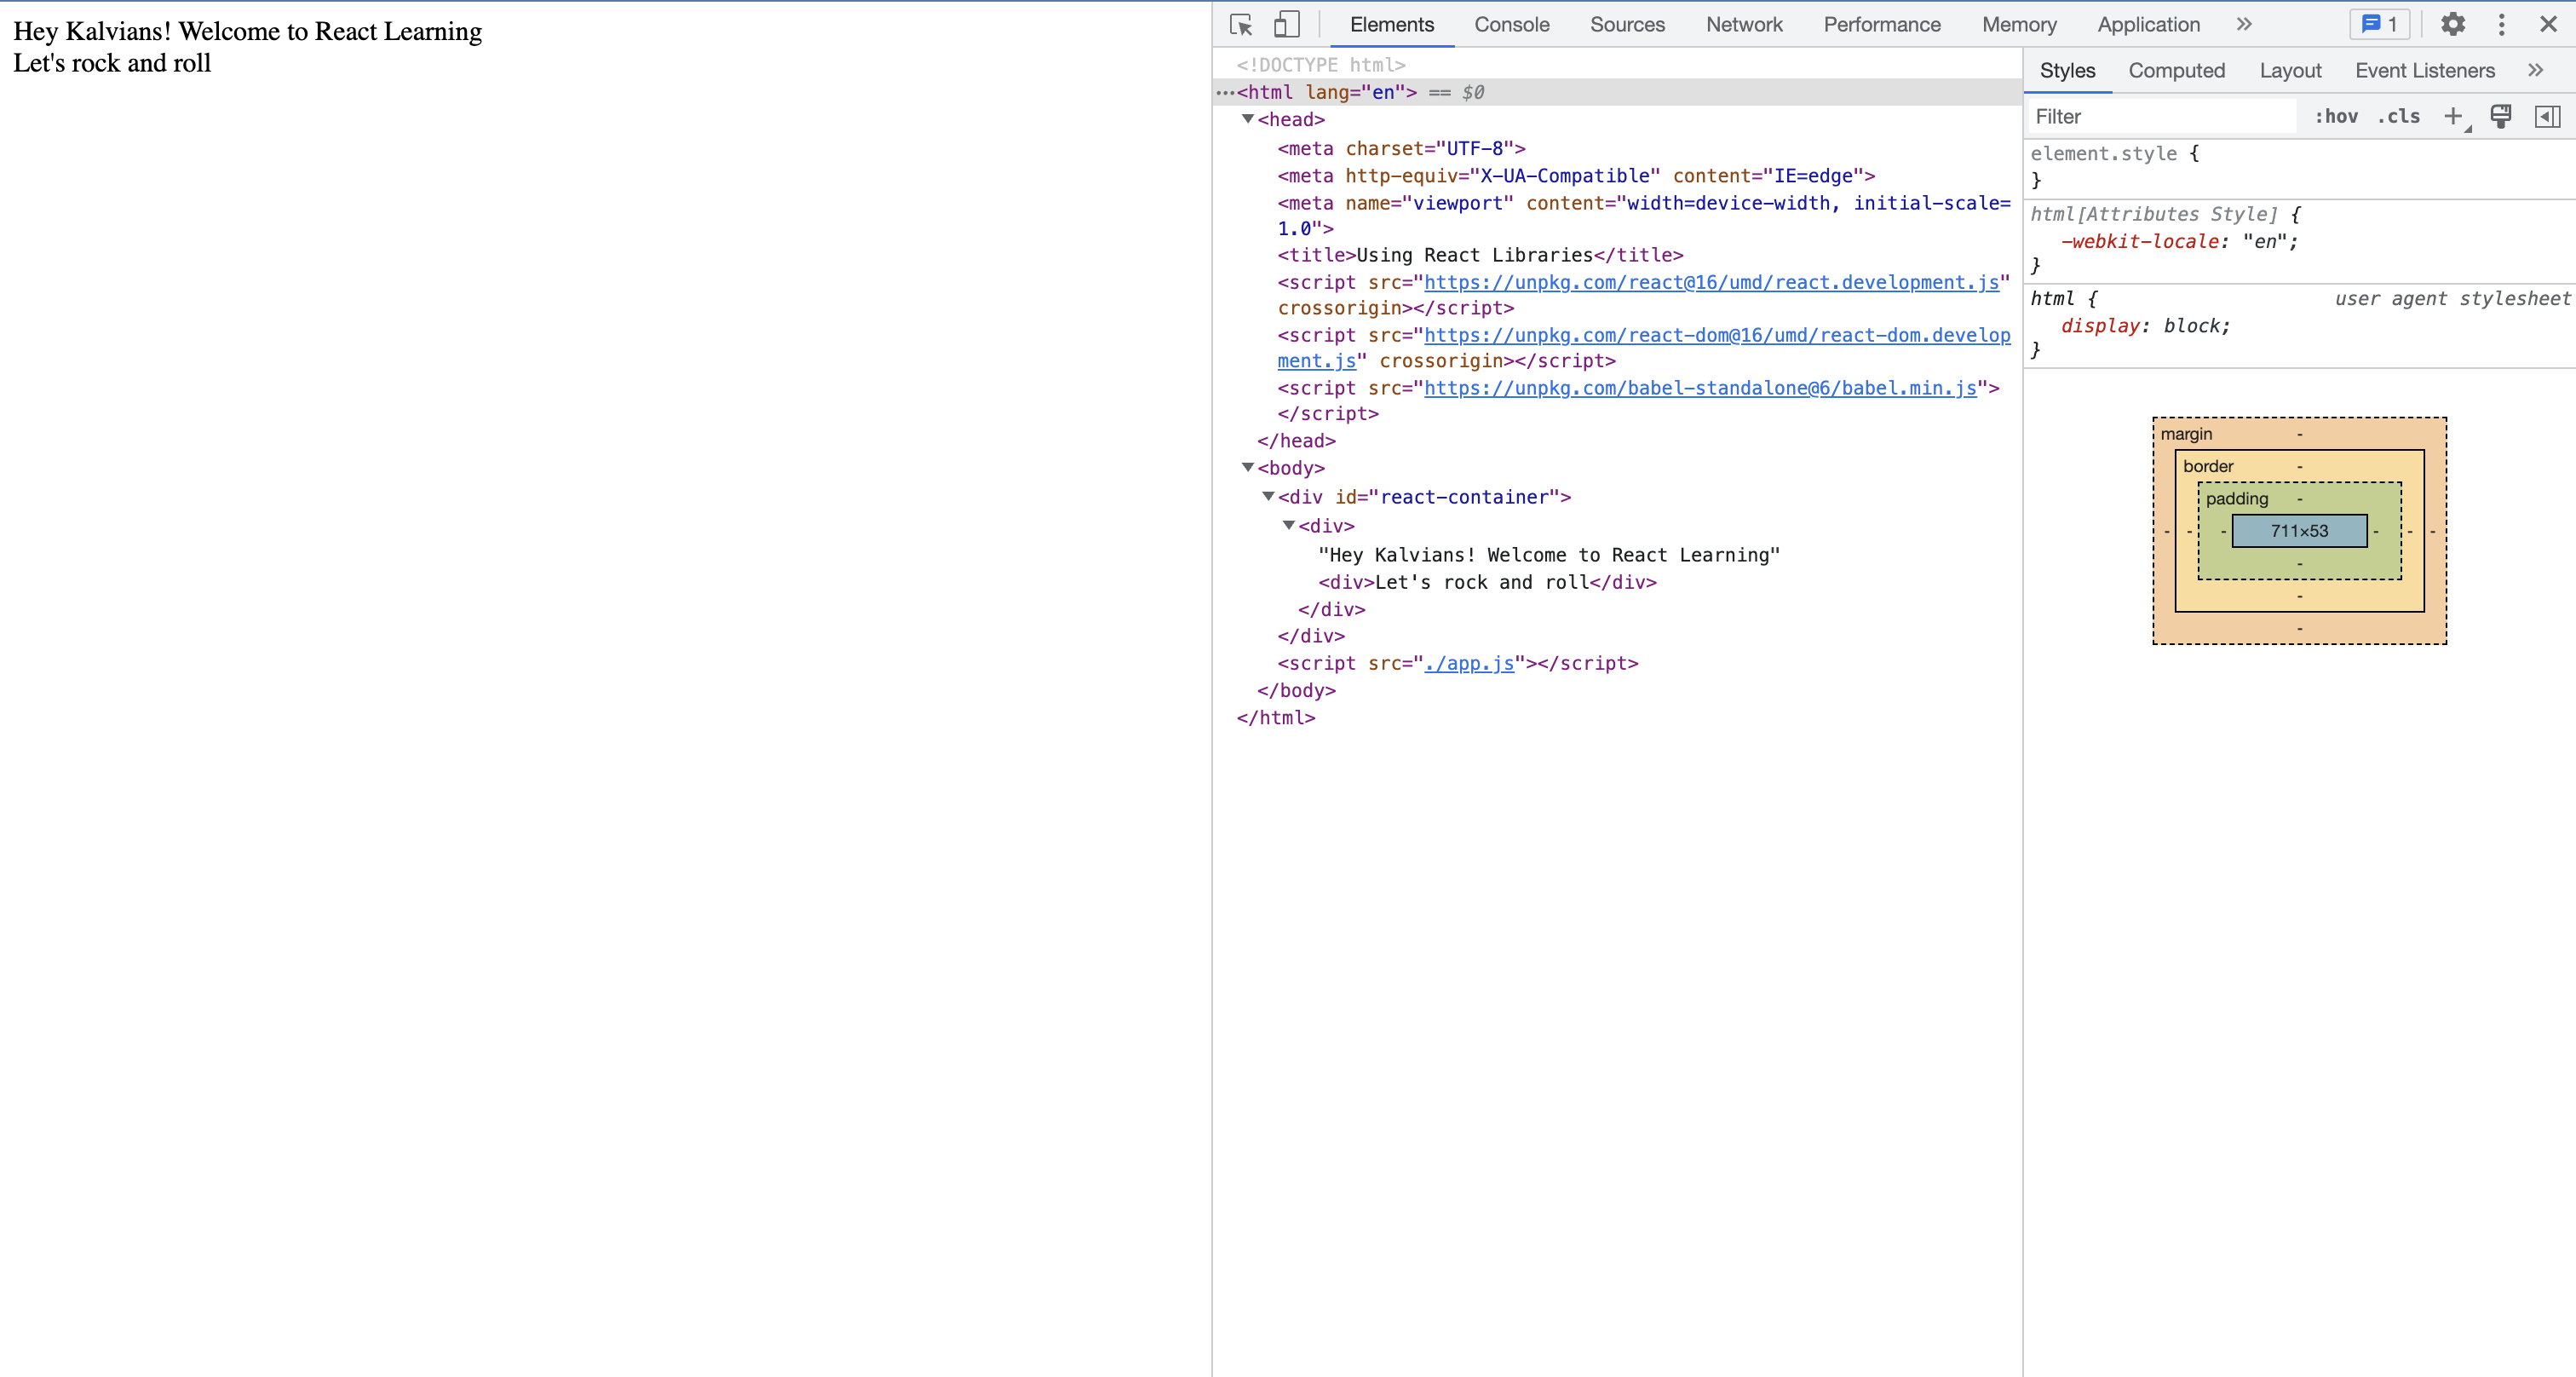Collapse the body element node

1247,467
